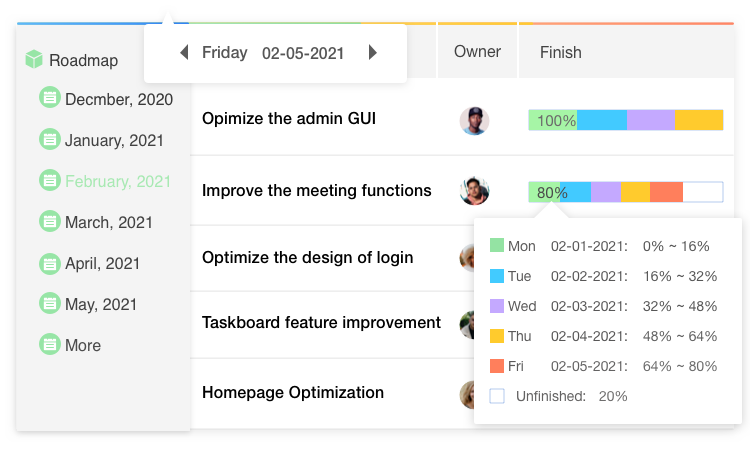Screen dimensions: 750x450
Task: Click the Finish column header
Action: click(561, 52)
